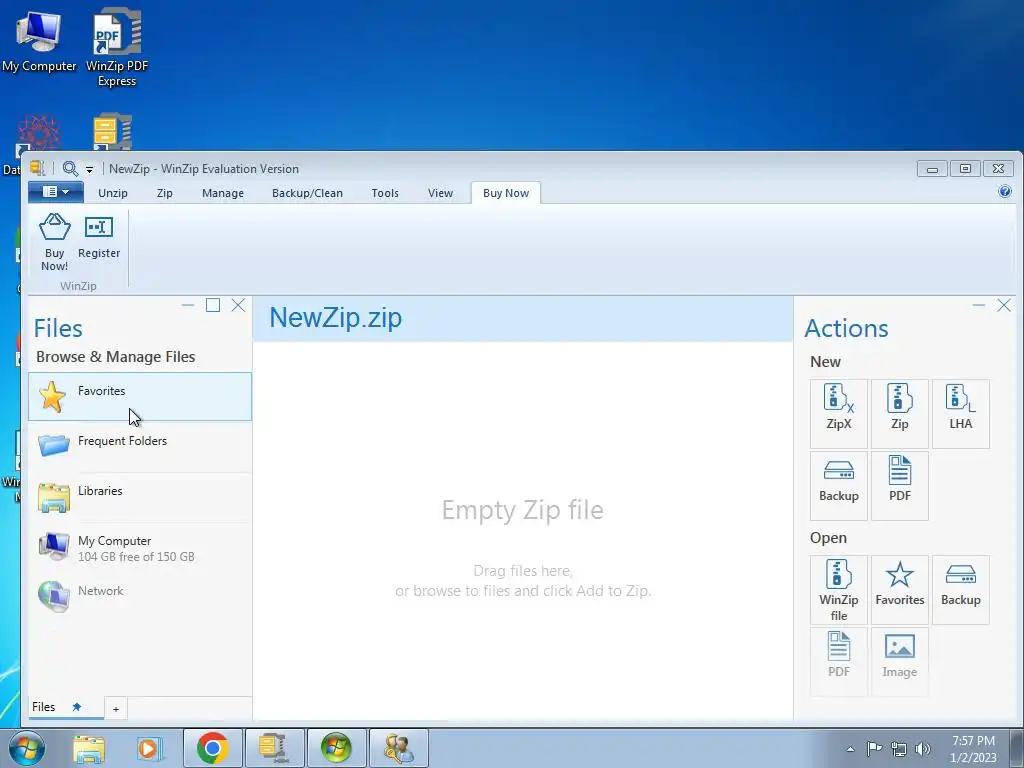Click the blue help question mark icon
Viewport: 1024px width, 768px height.
tap(1004, 191)
